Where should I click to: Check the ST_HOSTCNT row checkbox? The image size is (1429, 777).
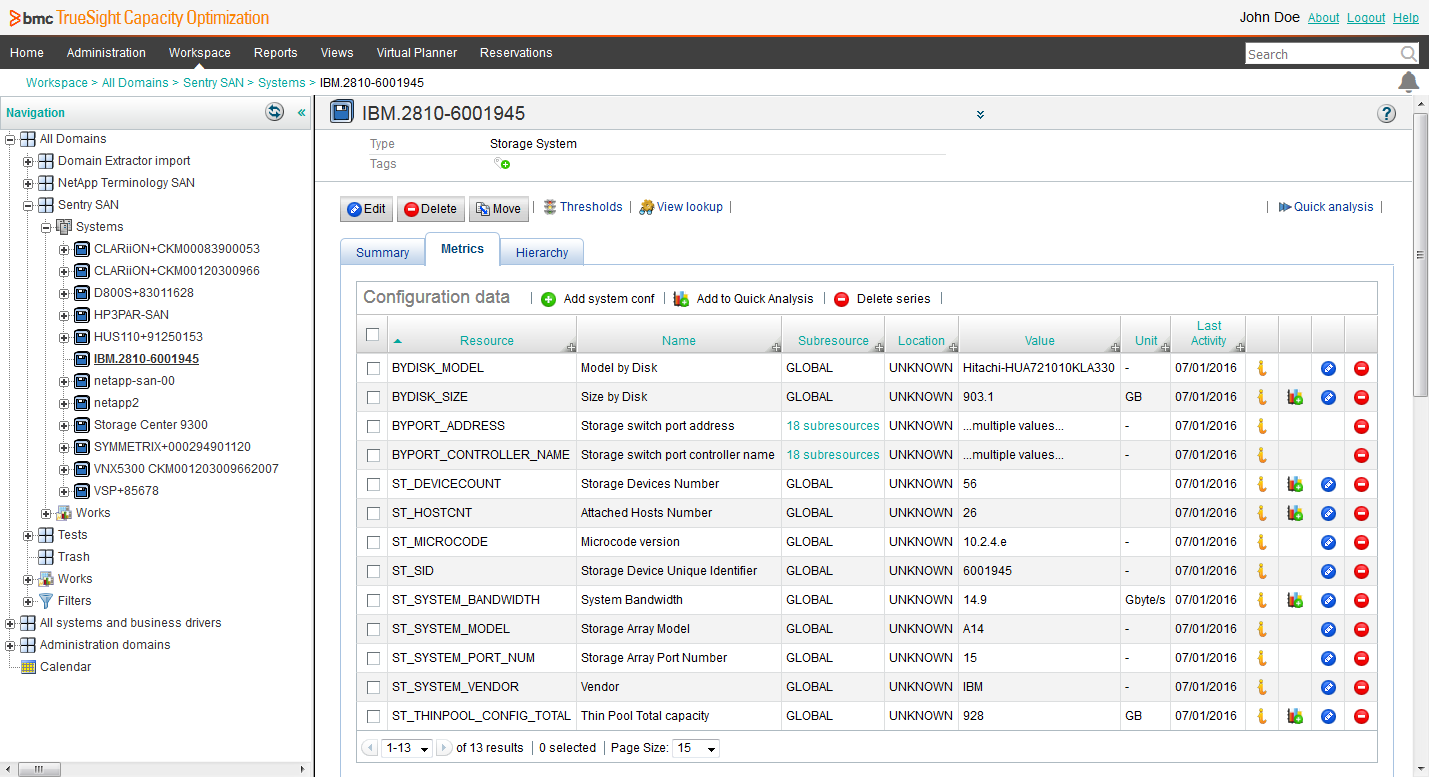373,513
